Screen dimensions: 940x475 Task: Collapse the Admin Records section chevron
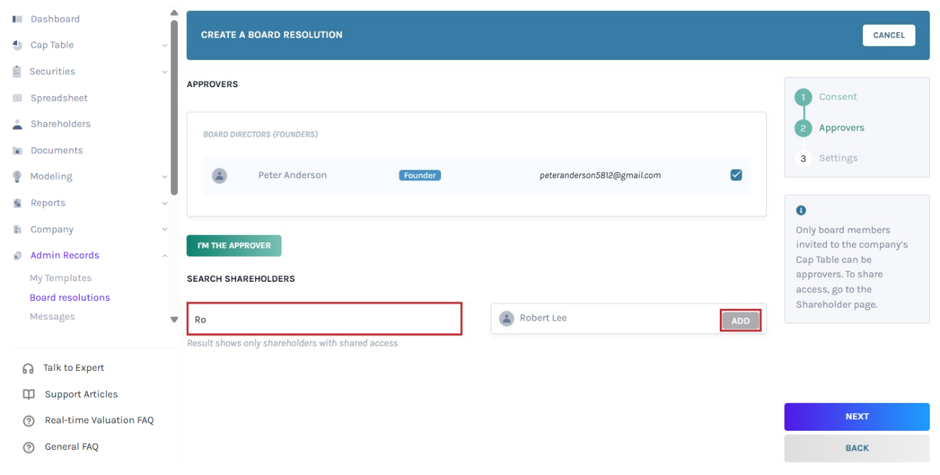164,256
